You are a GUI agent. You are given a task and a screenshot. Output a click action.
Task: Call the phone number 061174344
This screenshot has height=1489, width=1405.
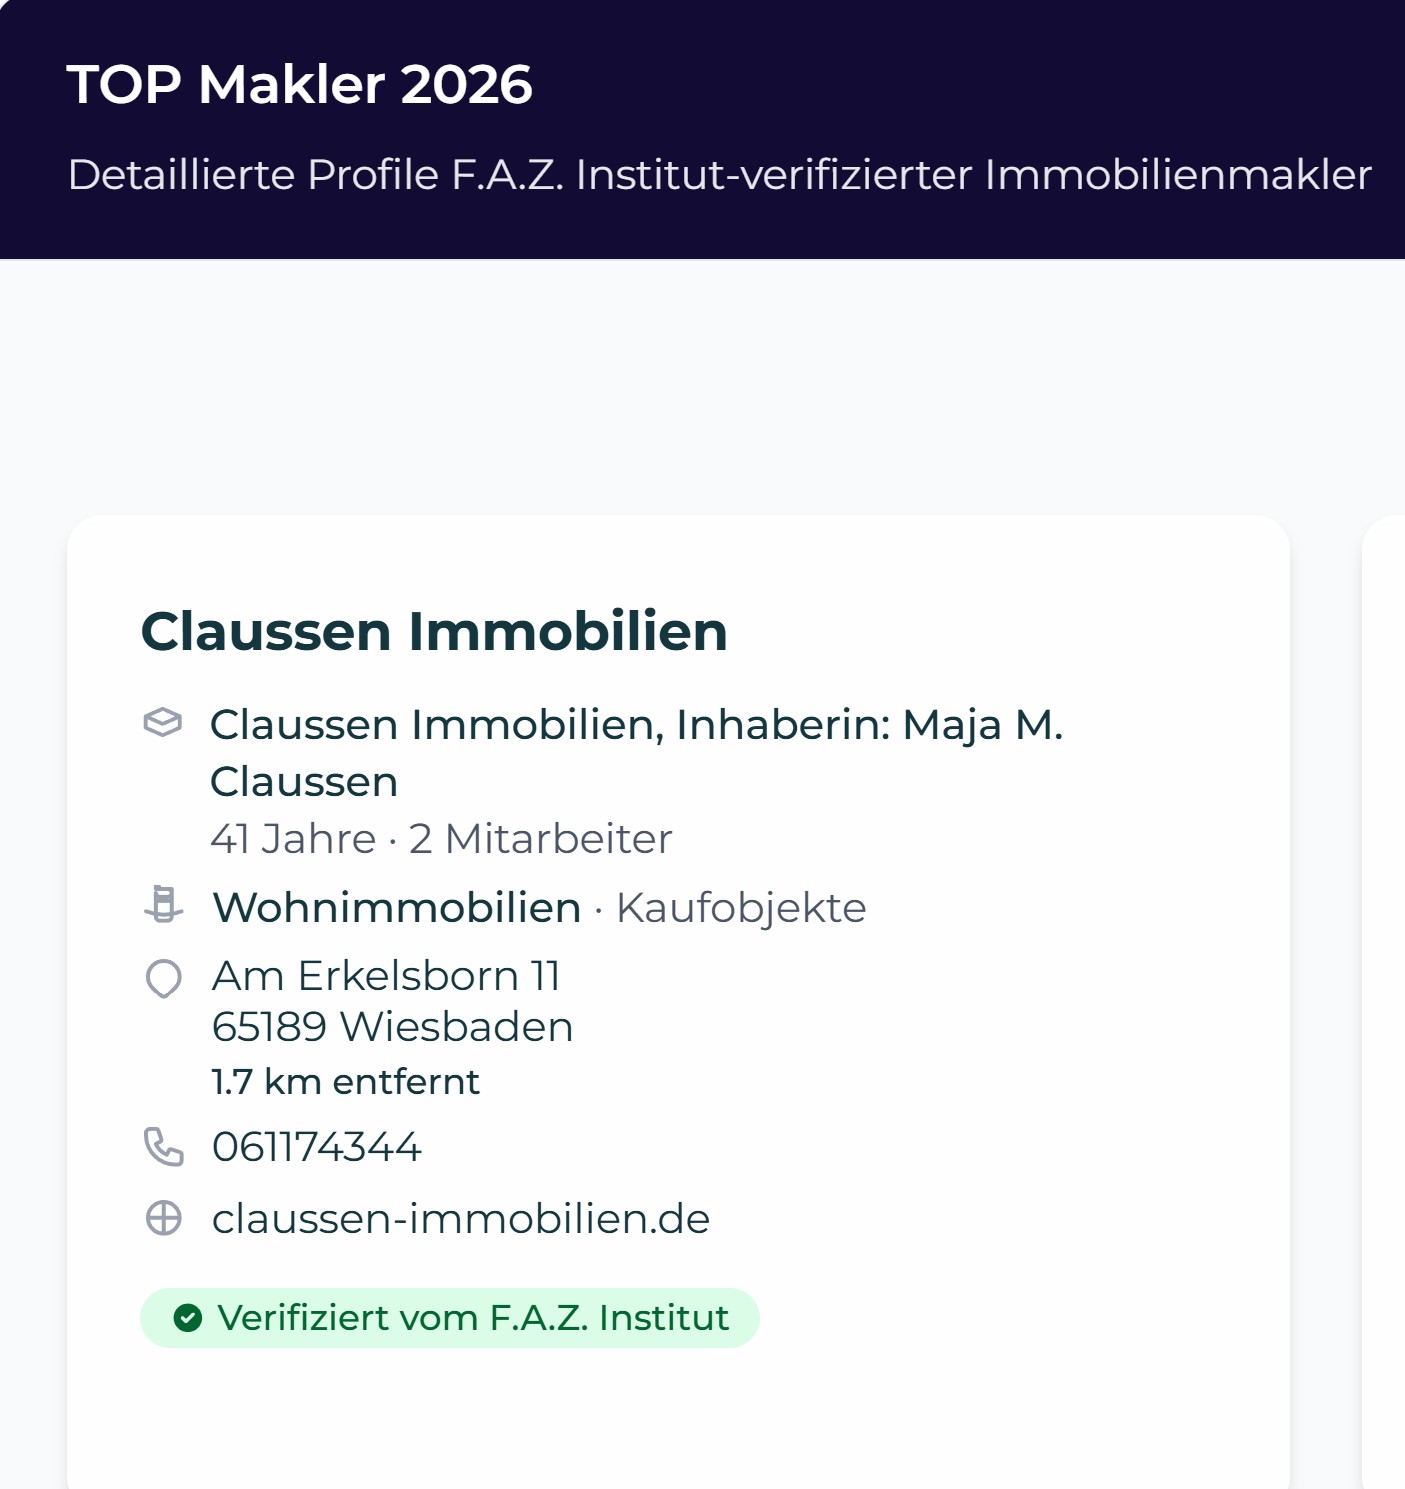(x=317, y=1147)
